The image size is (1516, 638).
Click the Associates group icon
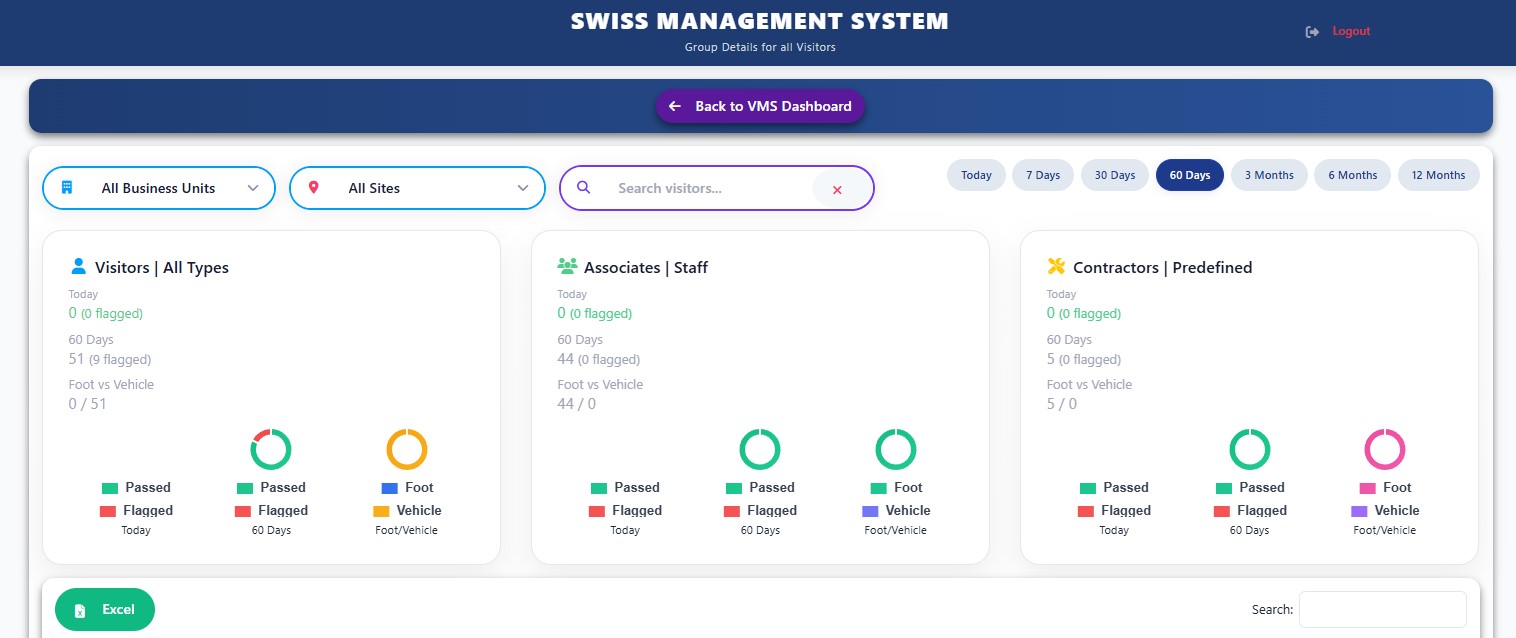[568, 267]
